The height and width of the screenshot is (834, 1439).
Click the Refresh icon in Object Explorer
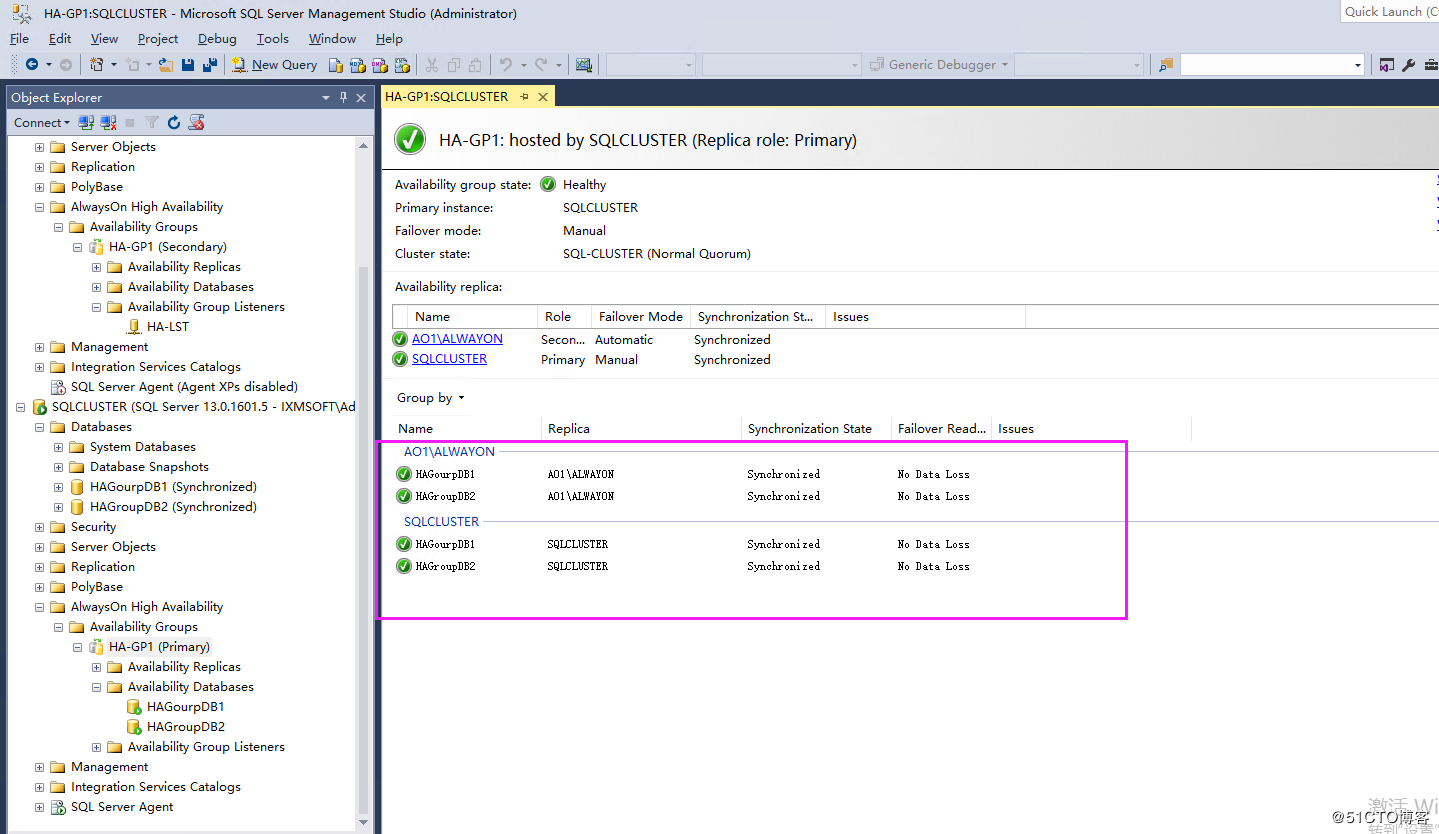(173, 122)
